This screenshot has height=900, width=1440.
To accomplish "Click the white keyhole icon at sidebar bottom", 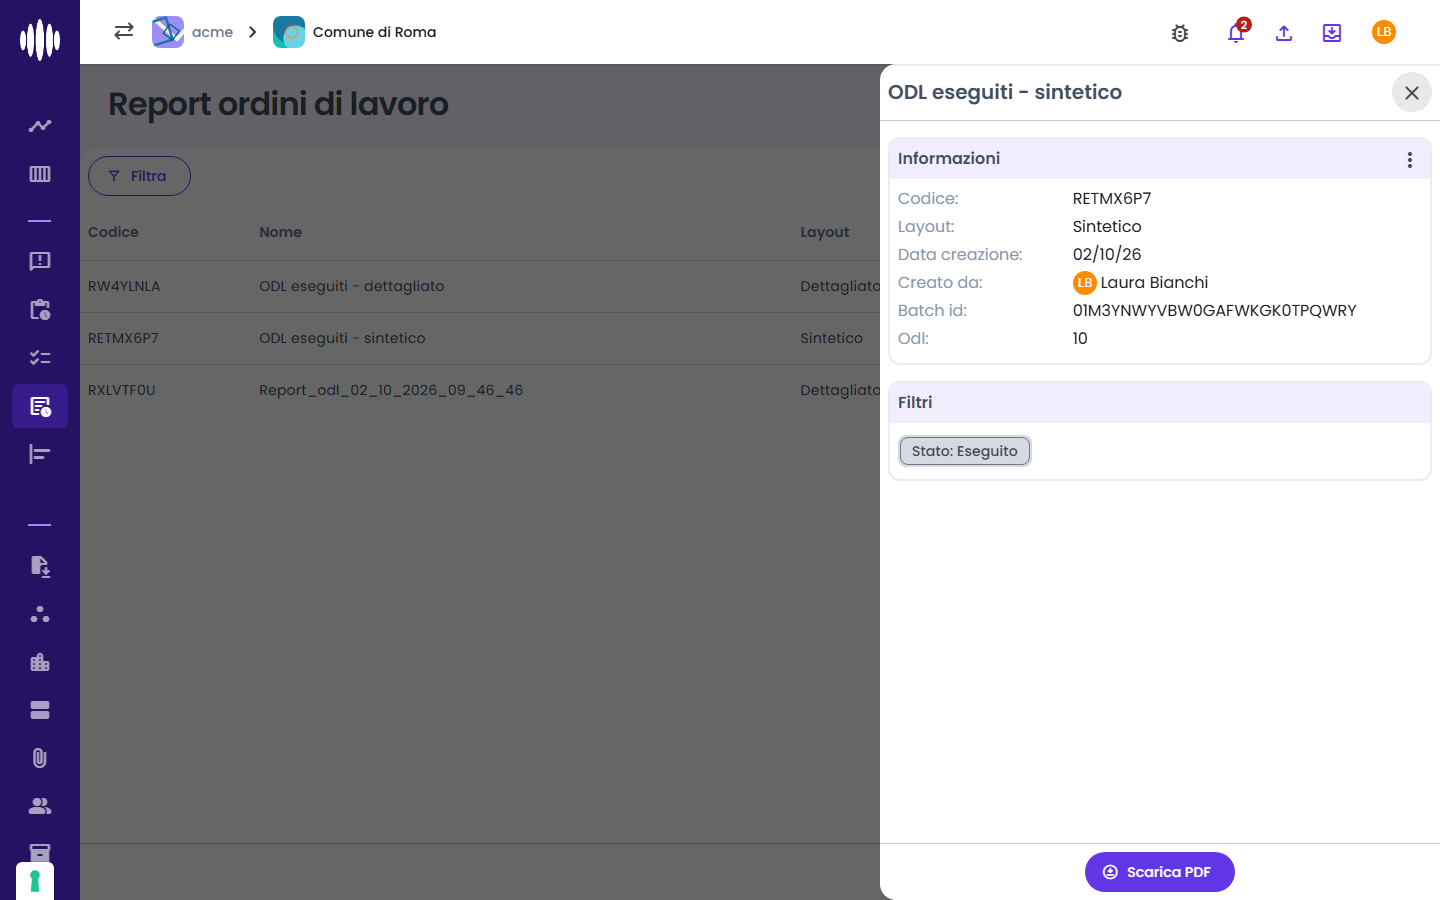I will click(35, 881).
